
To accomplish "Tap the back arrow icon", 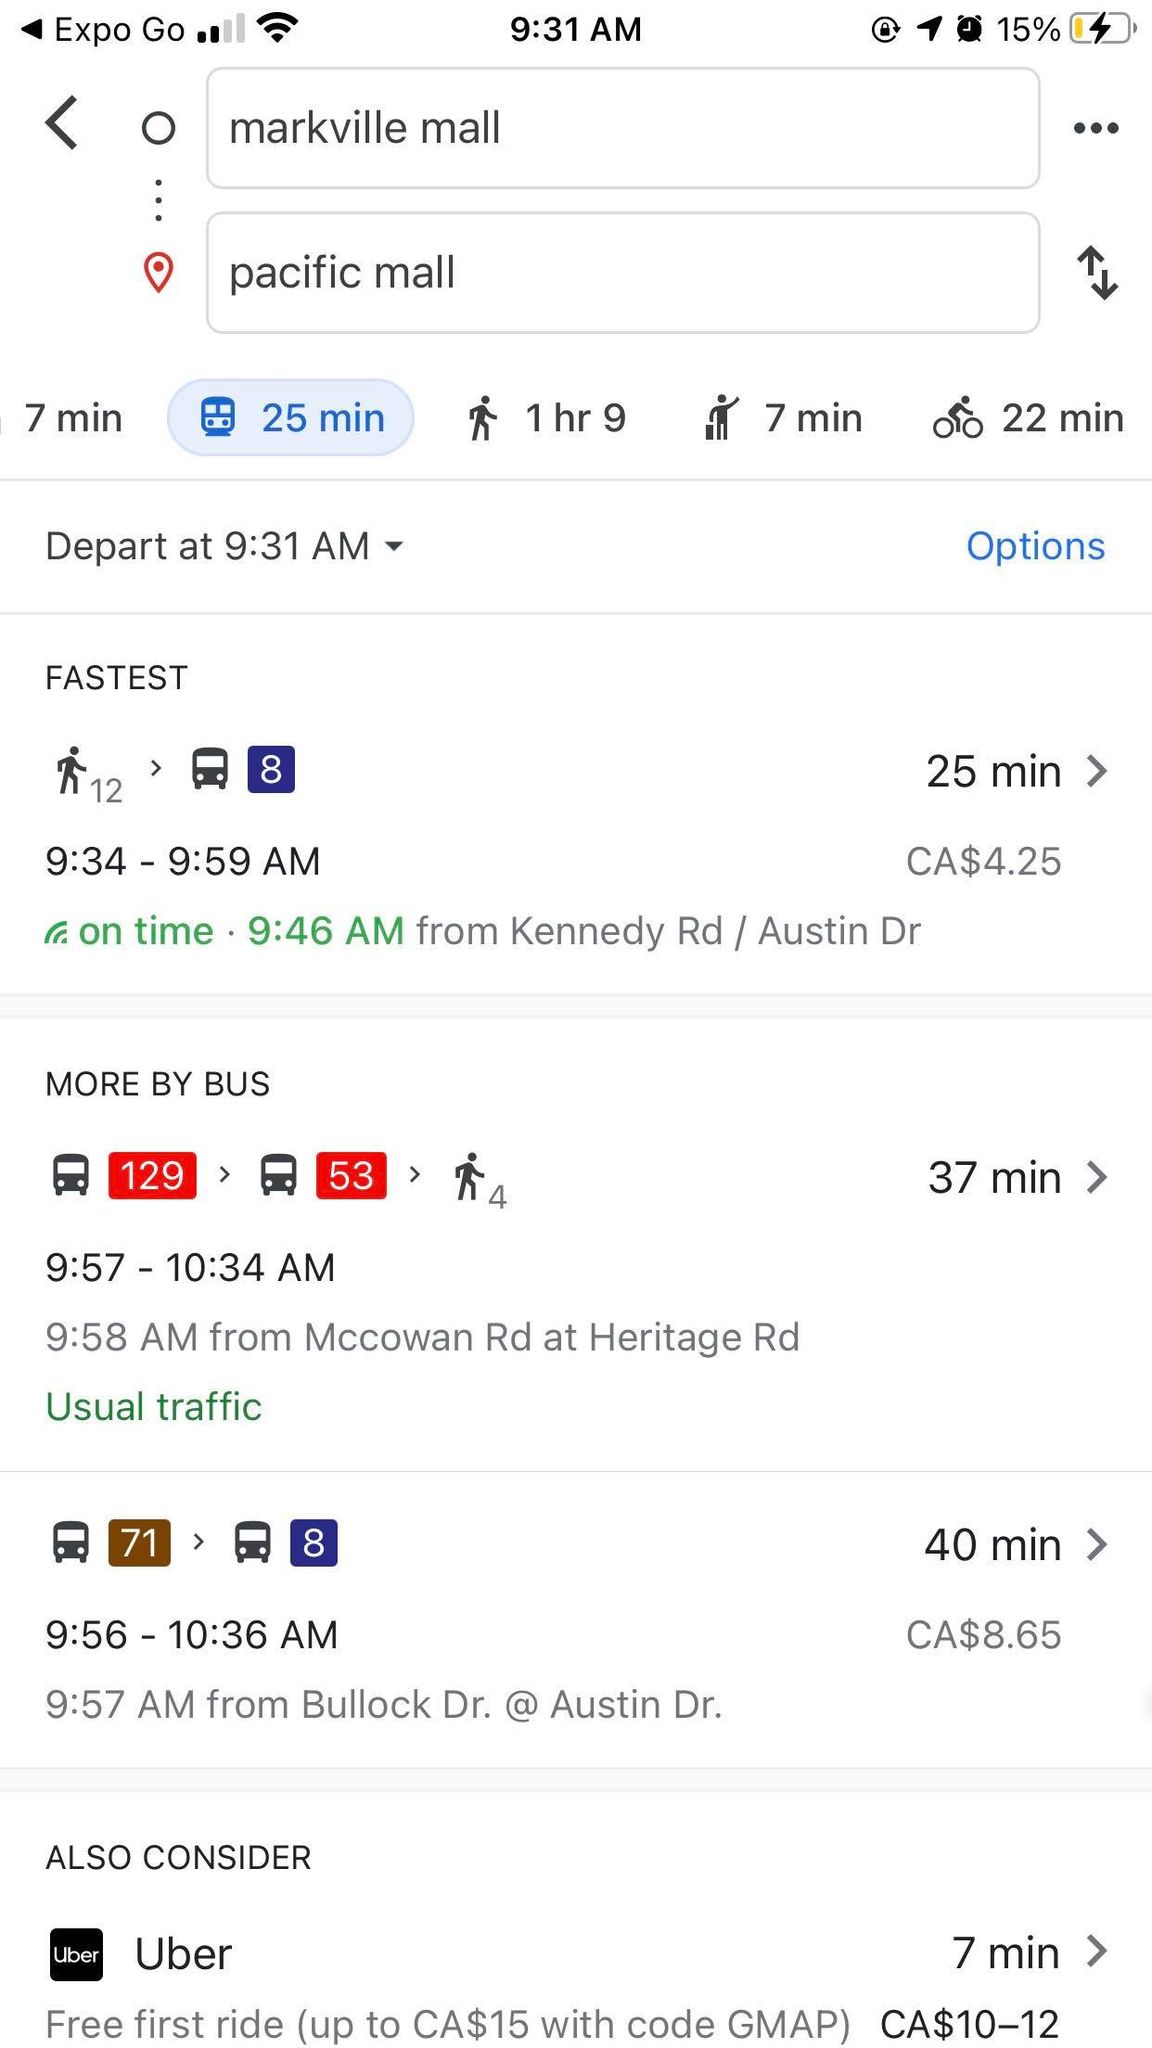I will coord(62,124).
